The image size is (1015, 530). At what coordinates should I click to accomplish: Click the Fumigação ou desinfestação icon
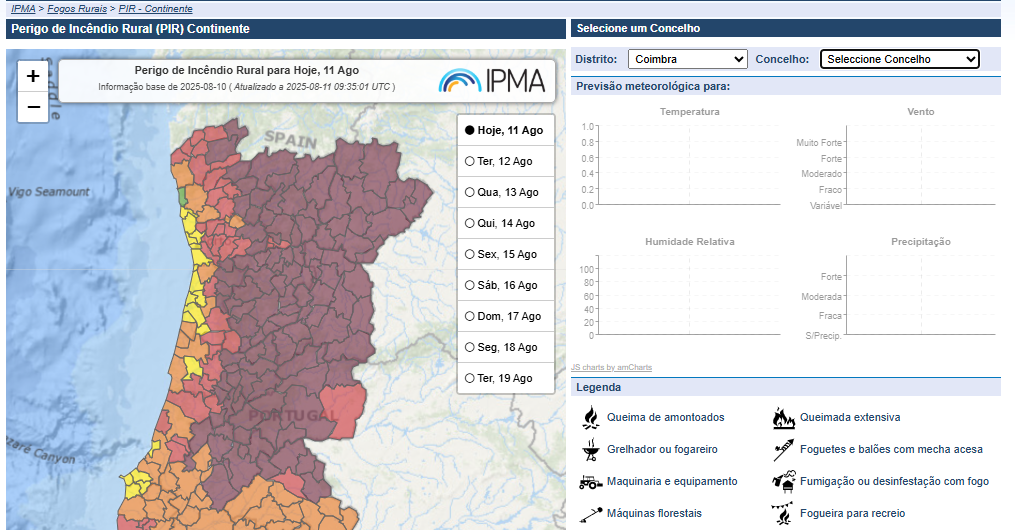click(x=783, y=481)
